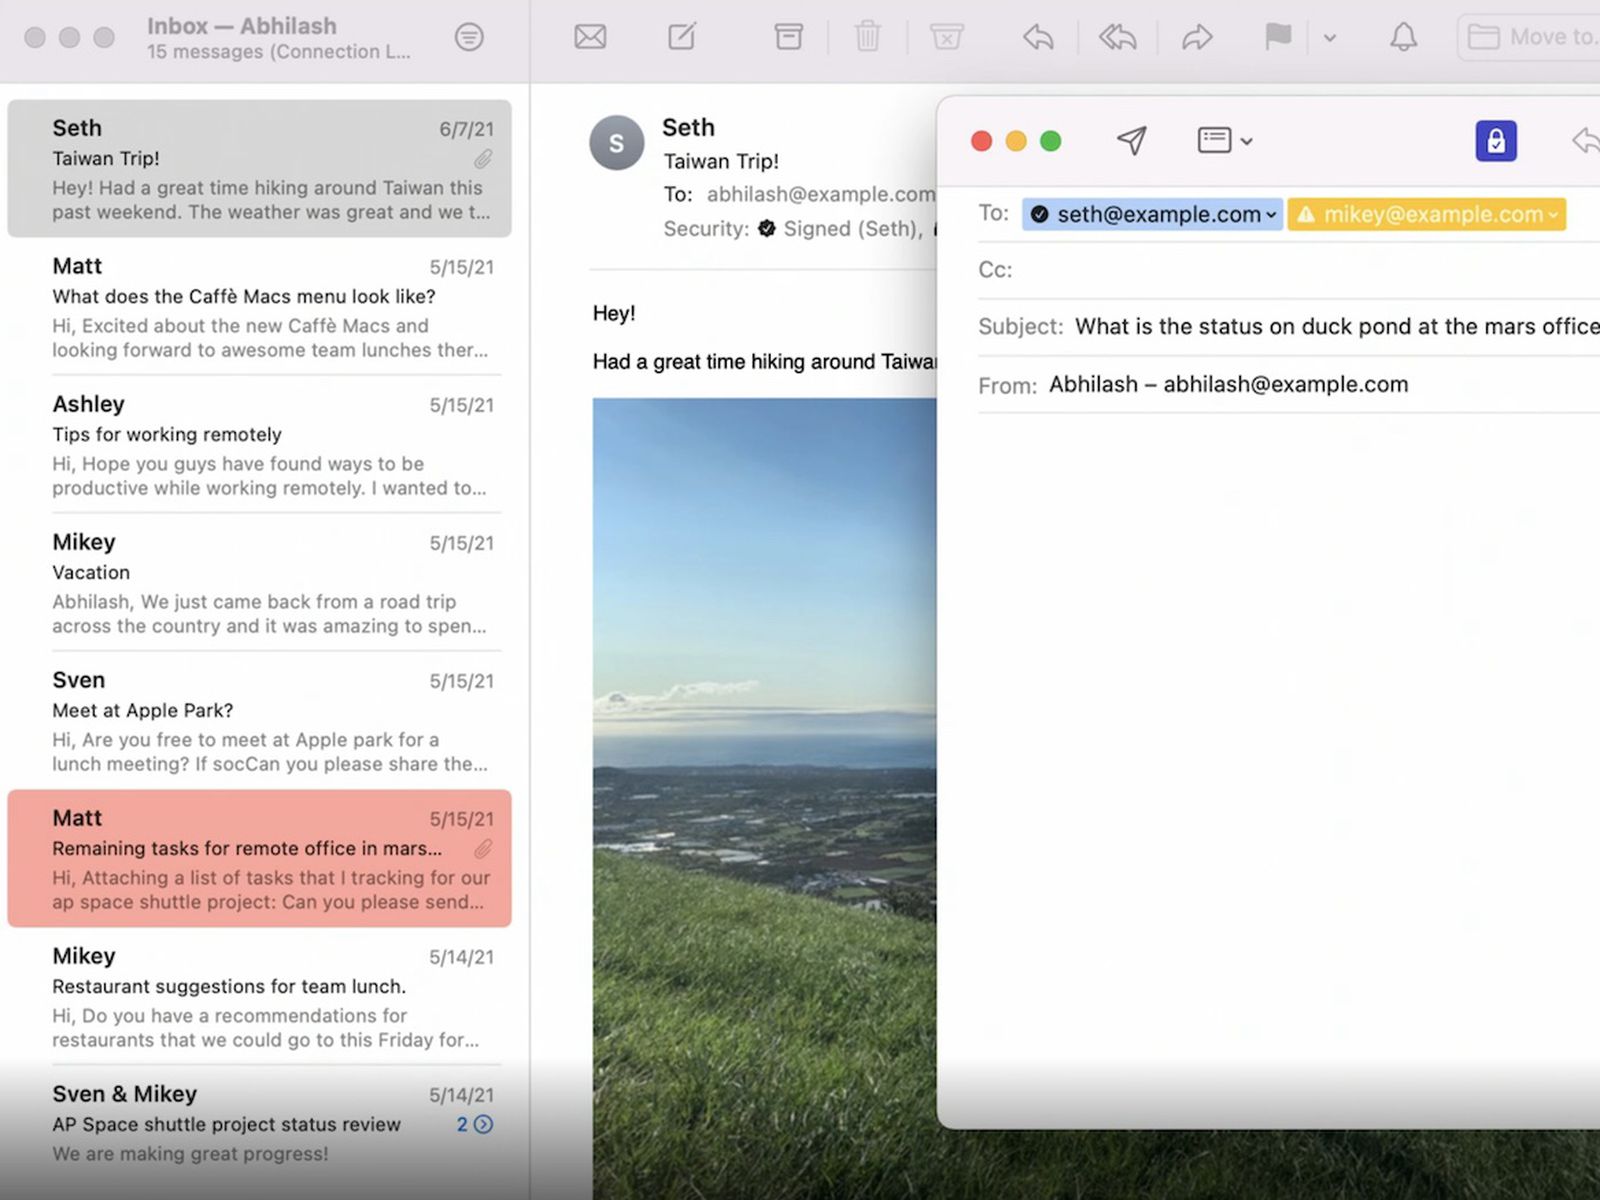1600x1200 pixels.
Task: Reply to the selected email
Action: [x=1038, y=38]
